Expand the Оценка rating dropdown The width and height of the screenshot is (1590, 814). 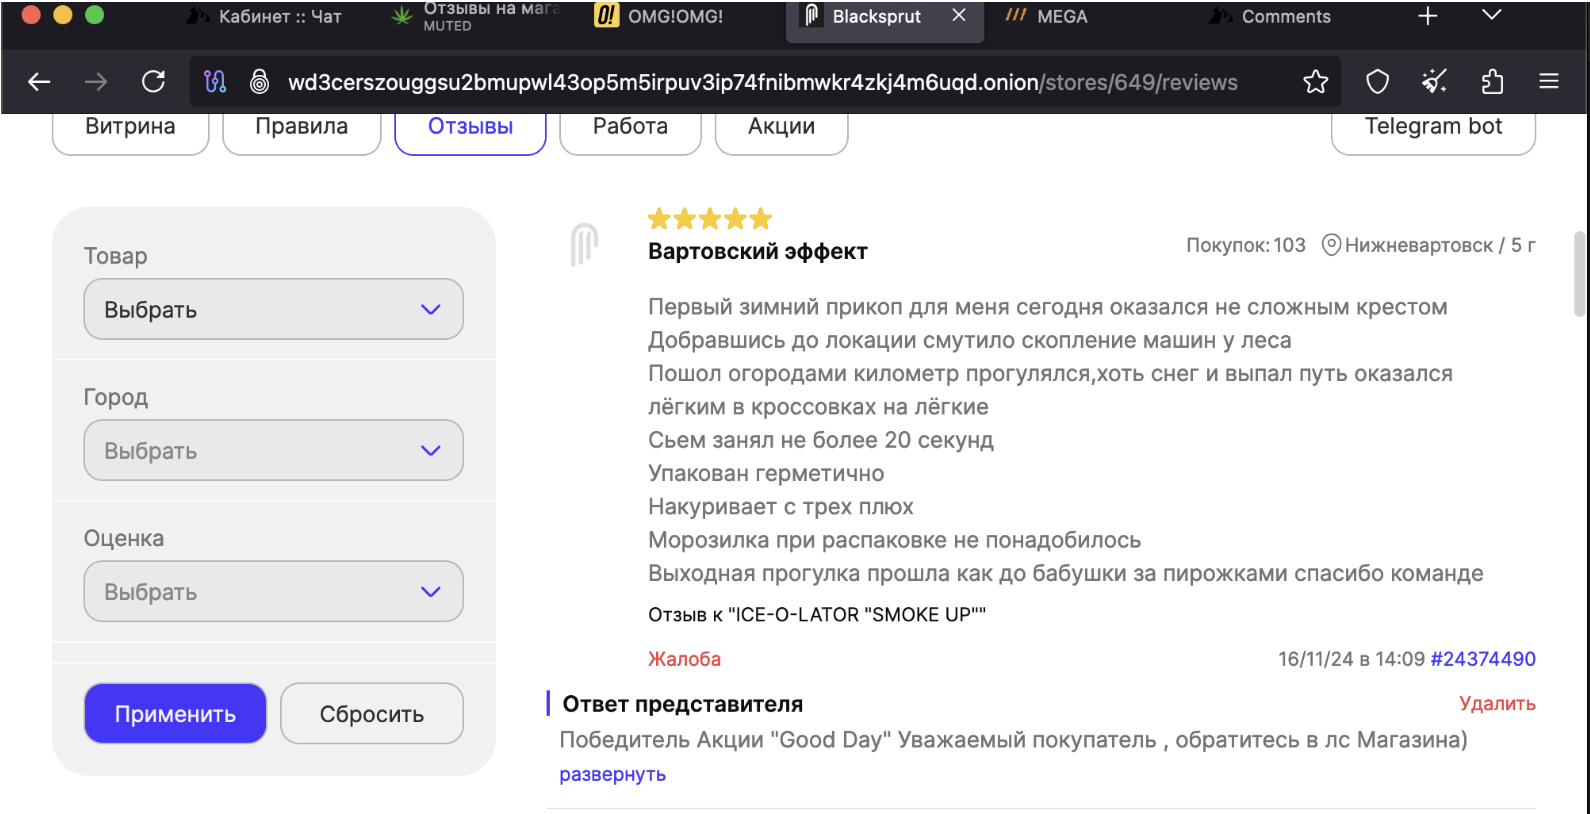point(273,591)
